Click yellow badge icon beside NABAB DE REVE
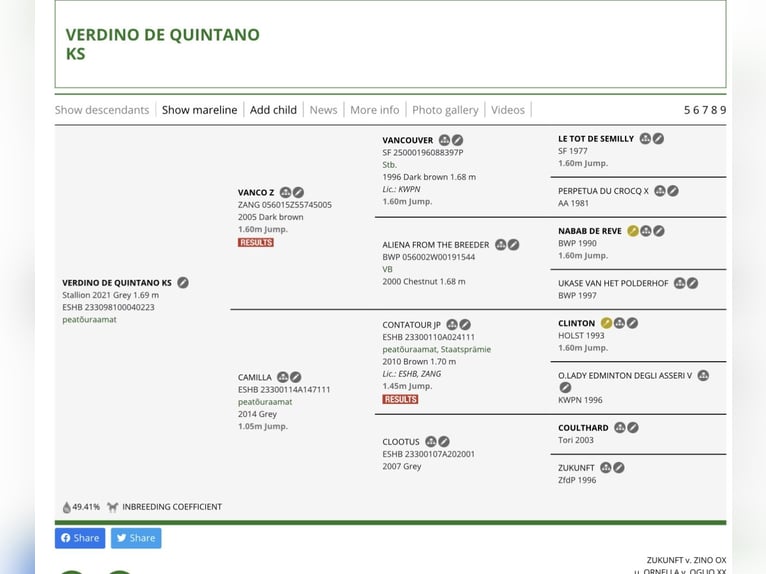The height and width of the screenshot is (574, 766). pos(633,231)
